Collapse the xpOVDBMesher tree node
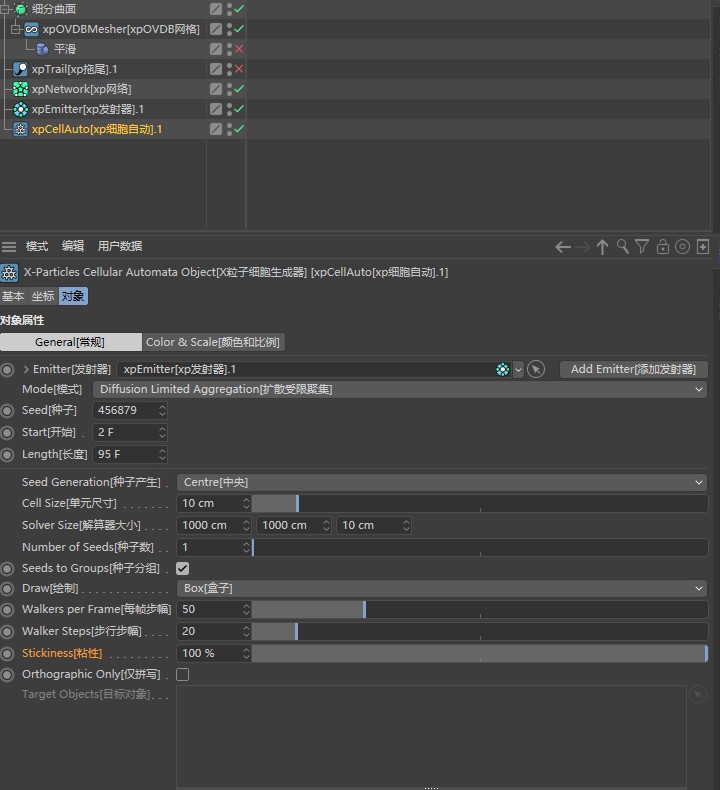 tap(16, 29)
